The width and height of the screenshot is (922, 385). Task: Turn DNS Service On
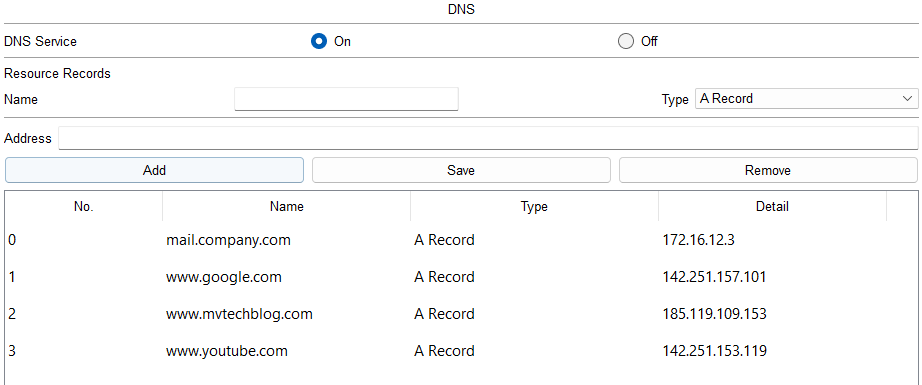[319, 42]
